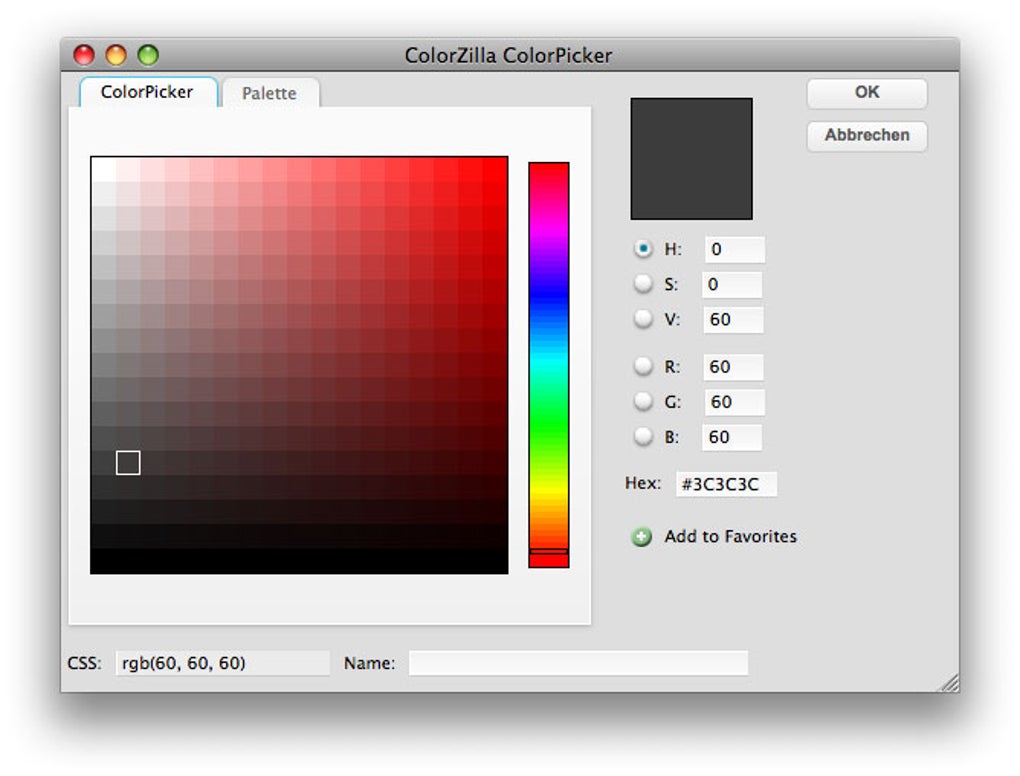Click the empty Name input field
Screen dimensions: 1020x776
578,662
